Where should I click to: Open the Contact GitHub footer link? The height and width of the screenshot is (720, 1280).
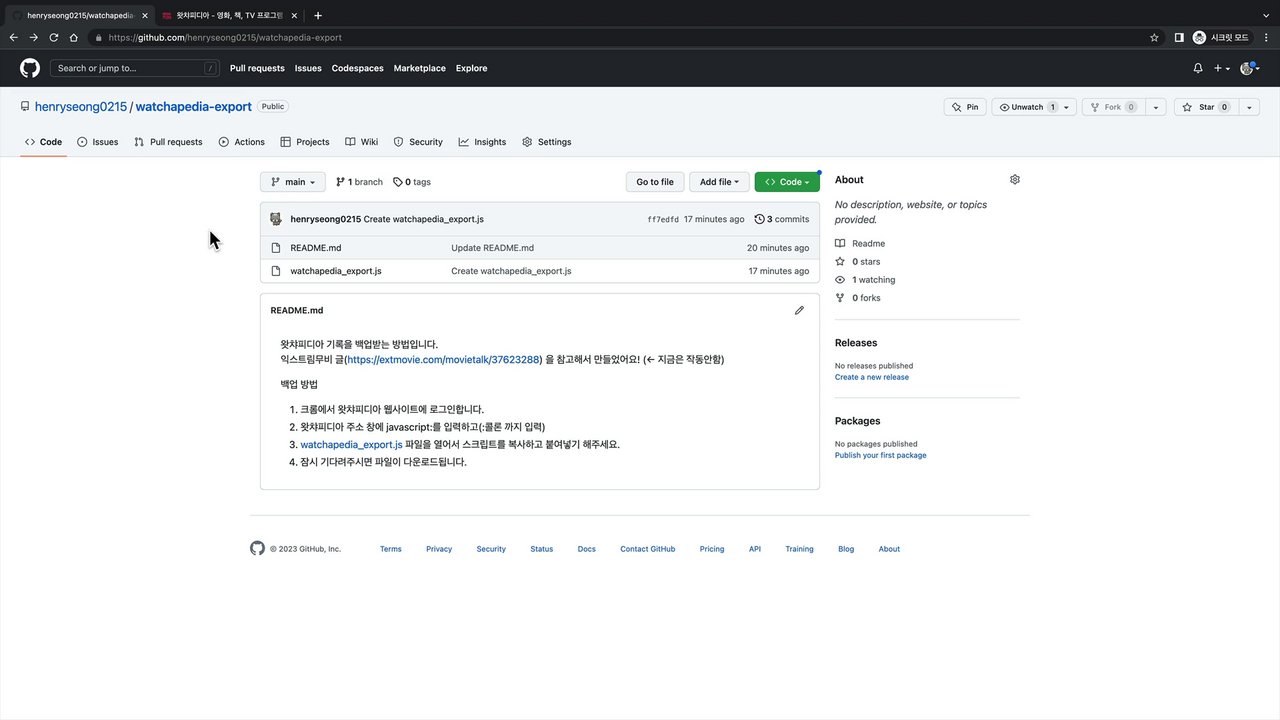[647, 549]
